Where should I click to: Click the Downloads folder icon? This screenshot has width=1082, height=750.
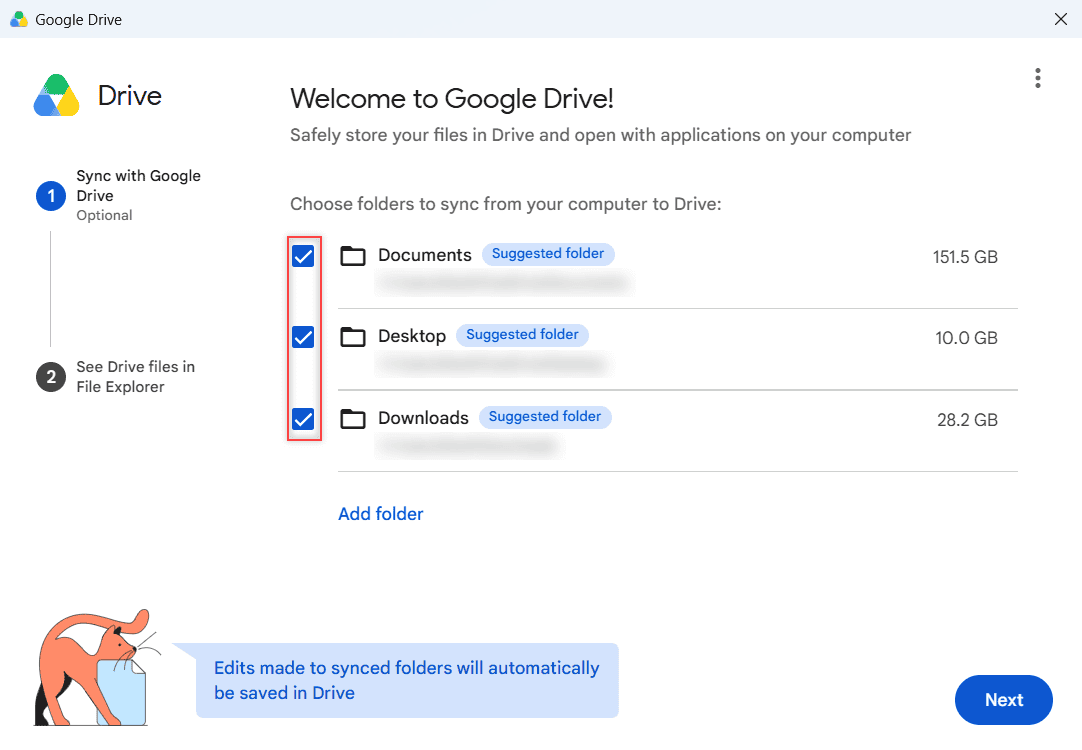tap(353, 419)
